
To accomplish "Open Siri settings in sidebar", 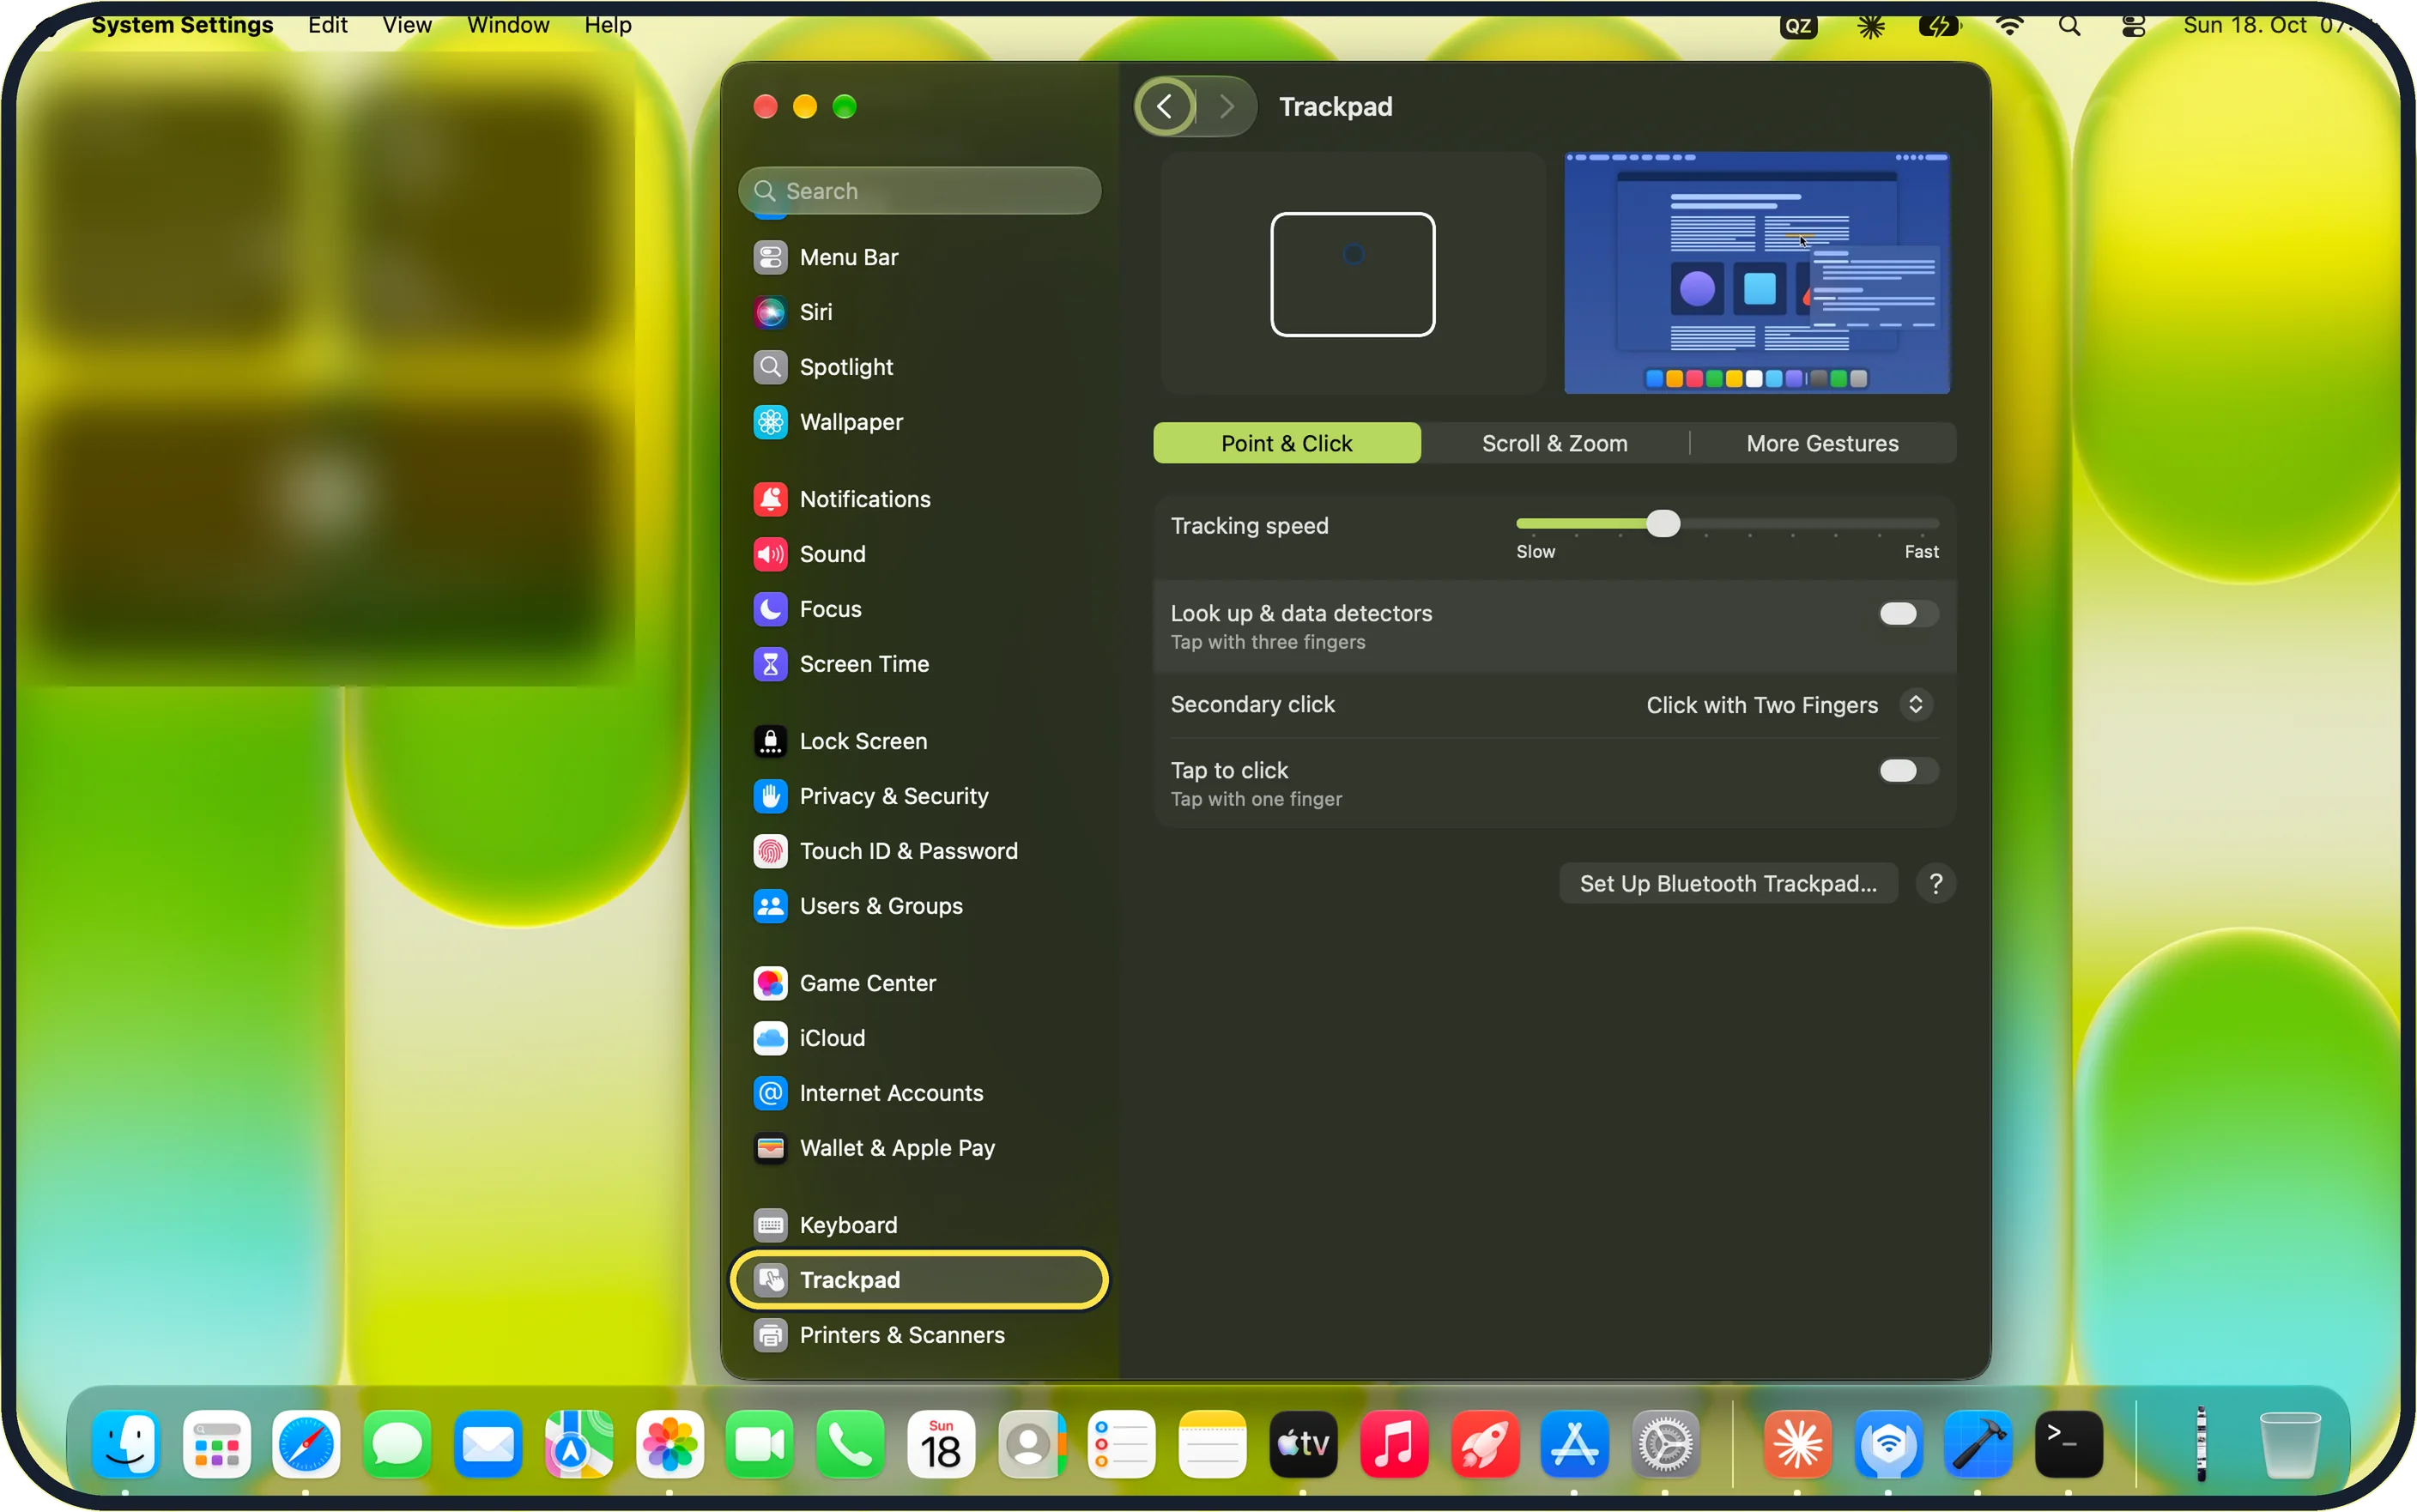I will (919, 312).
